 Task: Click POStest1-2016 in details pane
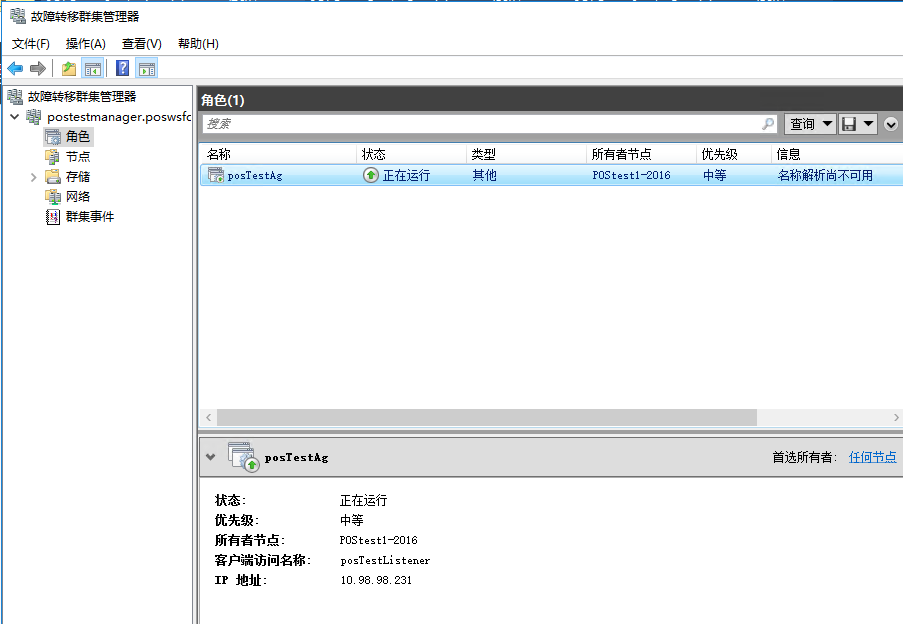378,540
